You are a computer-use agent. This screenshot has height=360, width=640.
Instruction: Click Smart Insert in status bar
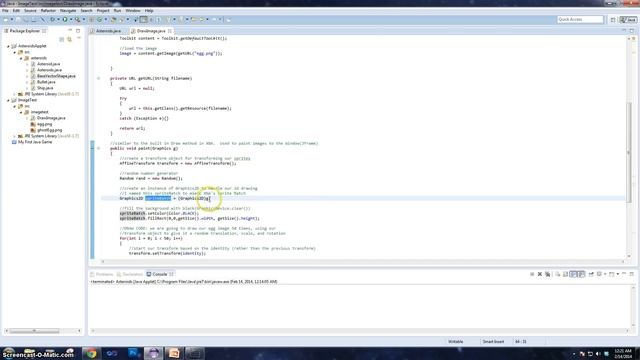pyautogui.click(x=493, y=342)
